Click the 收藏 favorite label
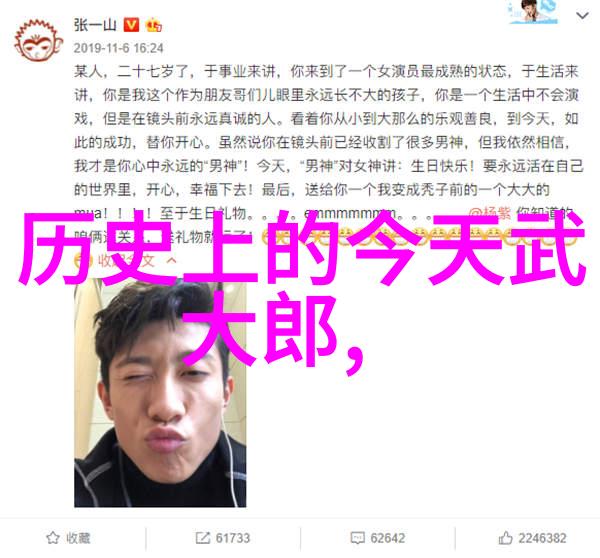Viewport: 600px width, 558px height. pos(78,538)
